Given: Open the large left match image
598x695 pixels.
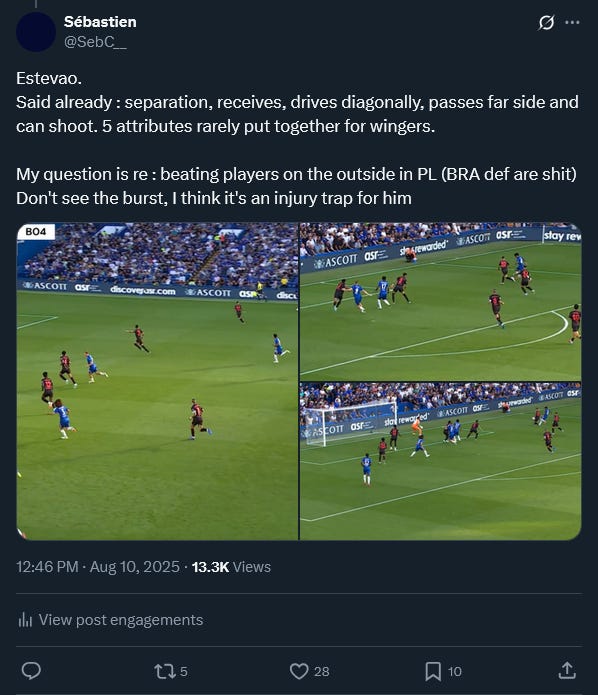Looking at the screenshot, I should coord(157,381).
